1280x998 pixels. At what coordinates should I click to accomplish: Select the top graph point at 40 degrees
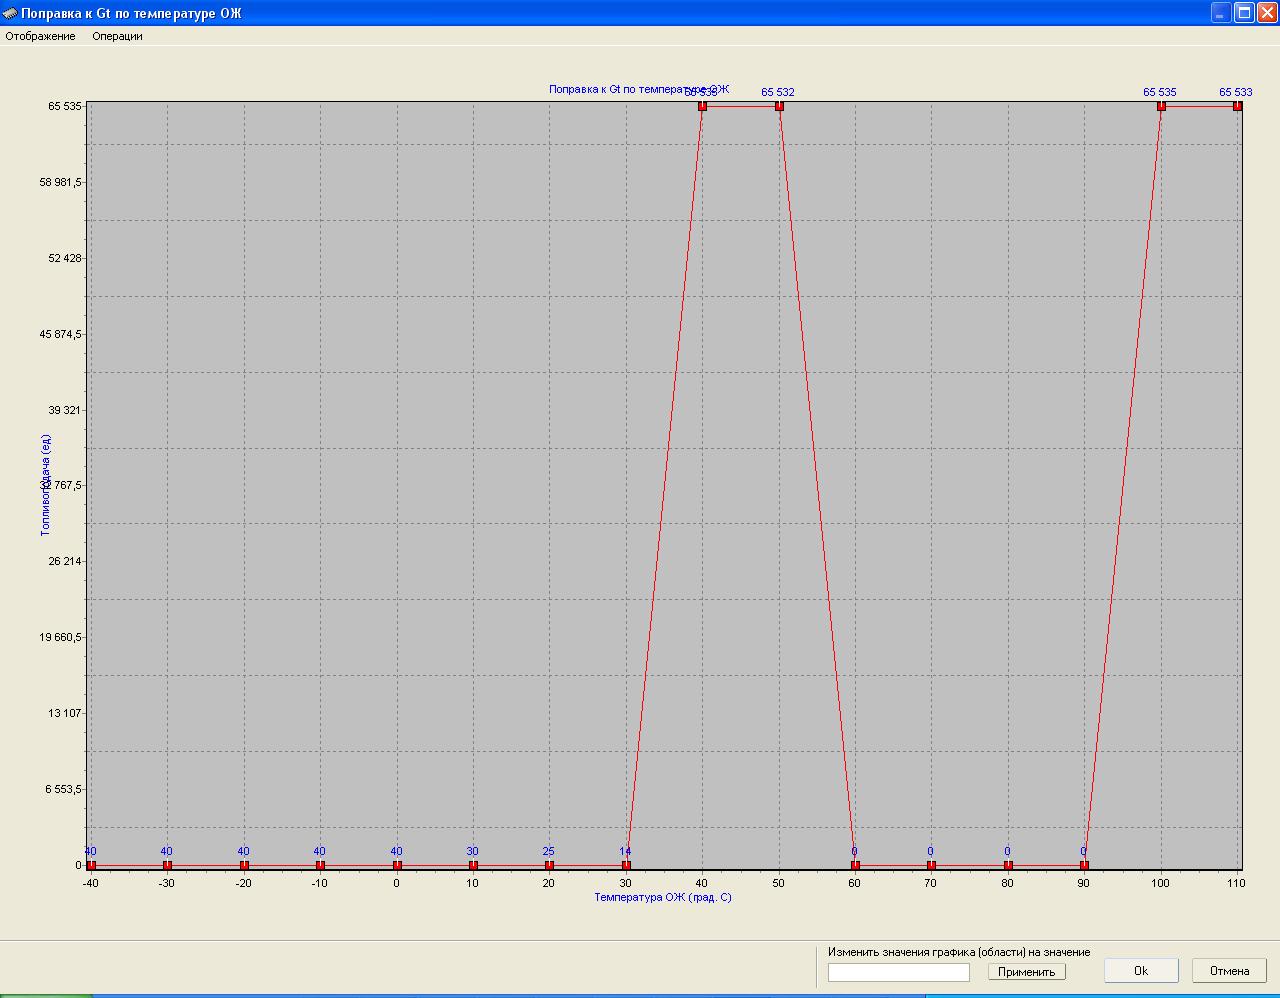tap(702, 106)
